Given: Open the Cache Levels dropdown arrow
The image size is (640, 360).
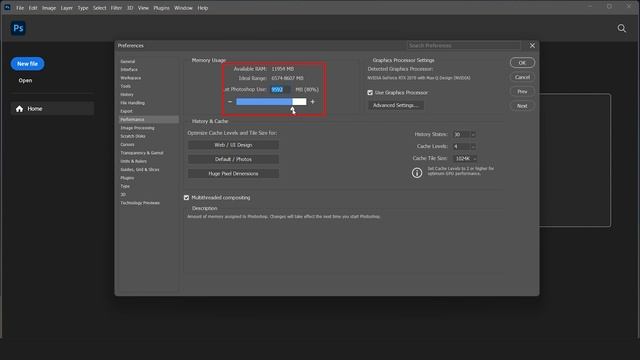Looking at the screenshot, I should [473, 146].
